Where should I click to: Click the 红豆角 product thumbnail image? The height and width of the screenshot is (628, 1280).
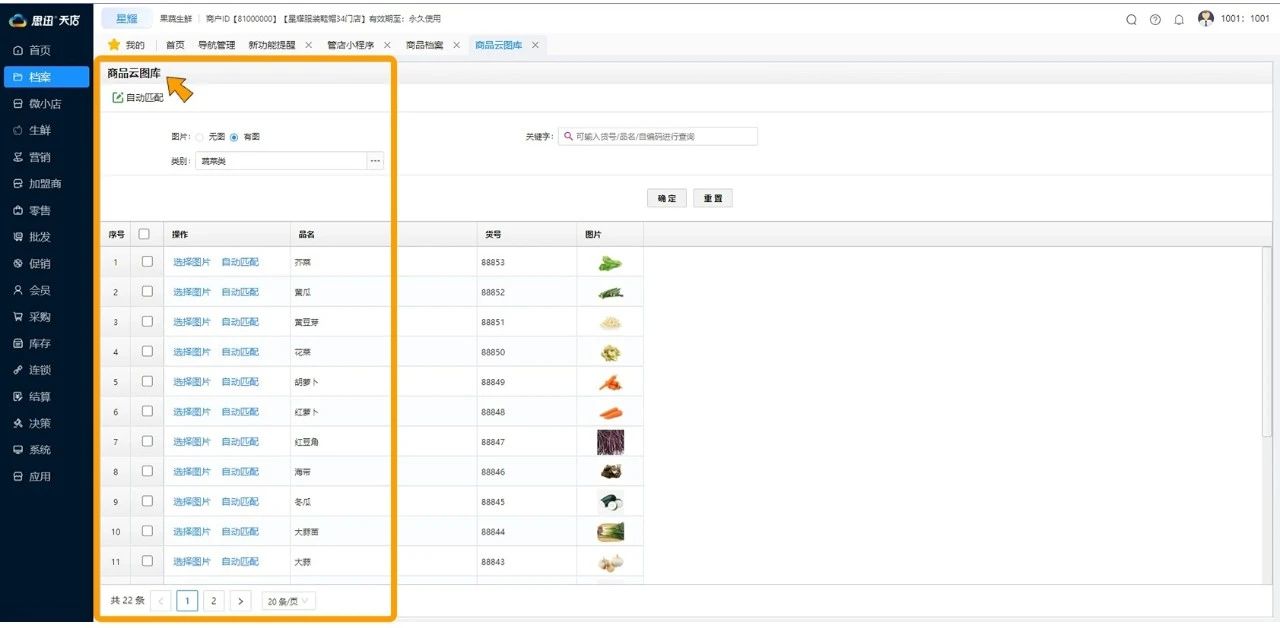(610, 442)
